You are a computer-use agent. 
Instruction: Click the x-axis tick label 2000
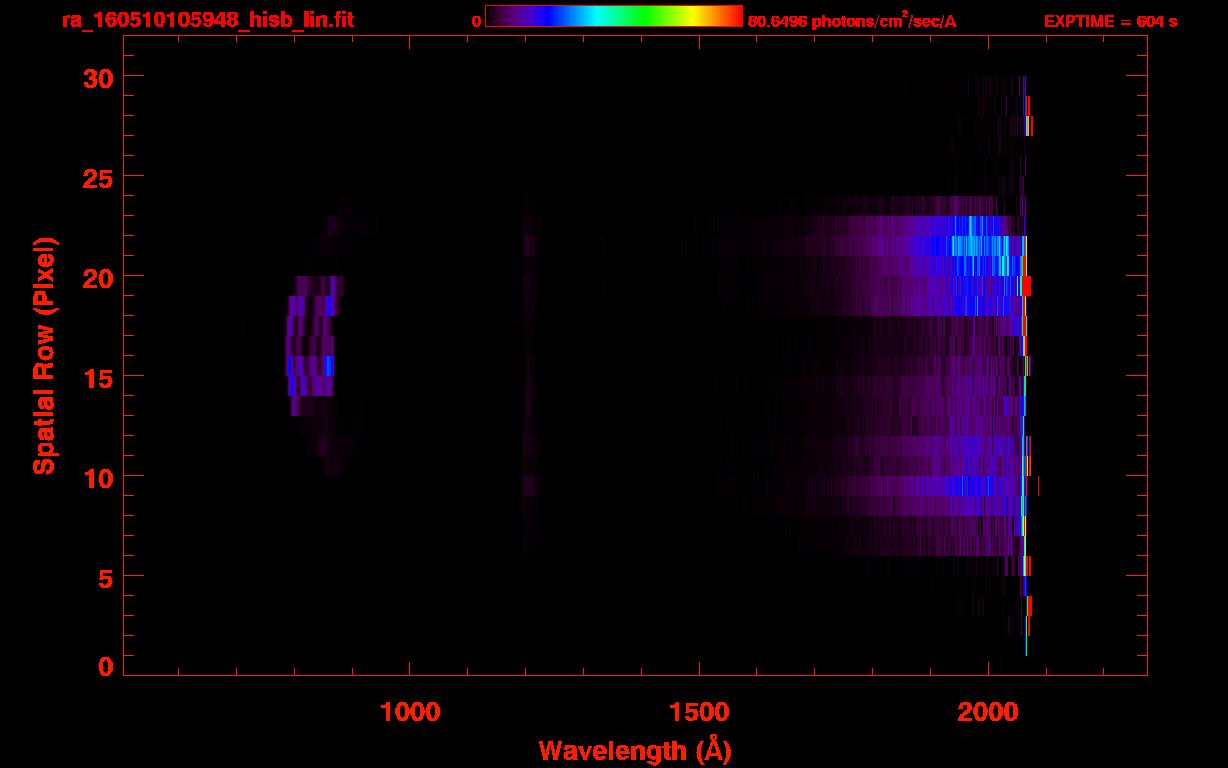(x=988, y=711)
